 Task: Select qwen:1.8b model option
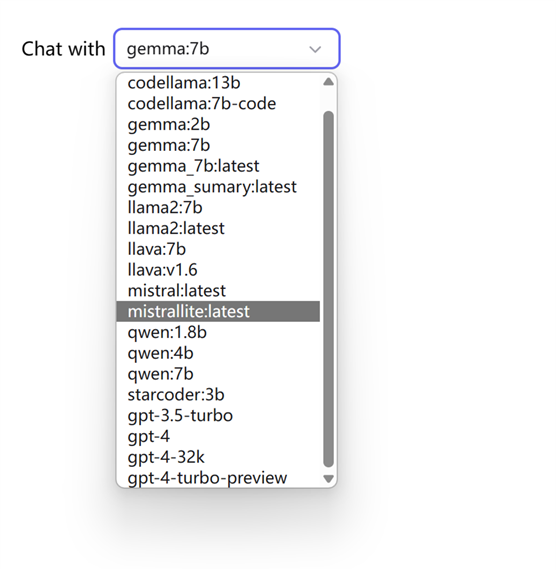click(x=218, y=332)
